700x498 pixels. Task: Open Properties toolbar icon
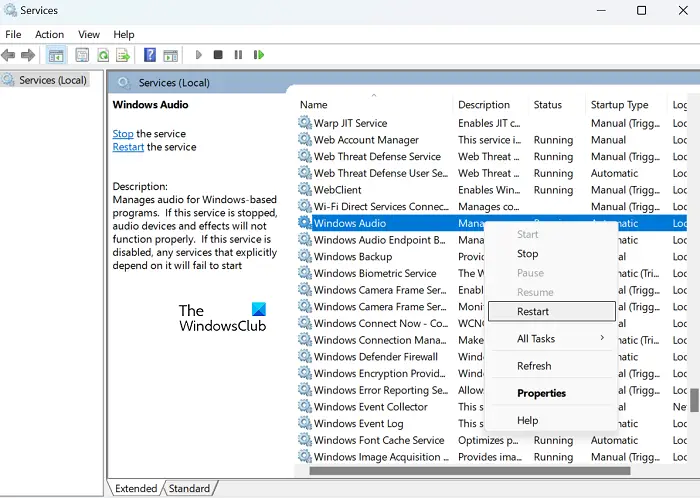(x=82, y=55)
